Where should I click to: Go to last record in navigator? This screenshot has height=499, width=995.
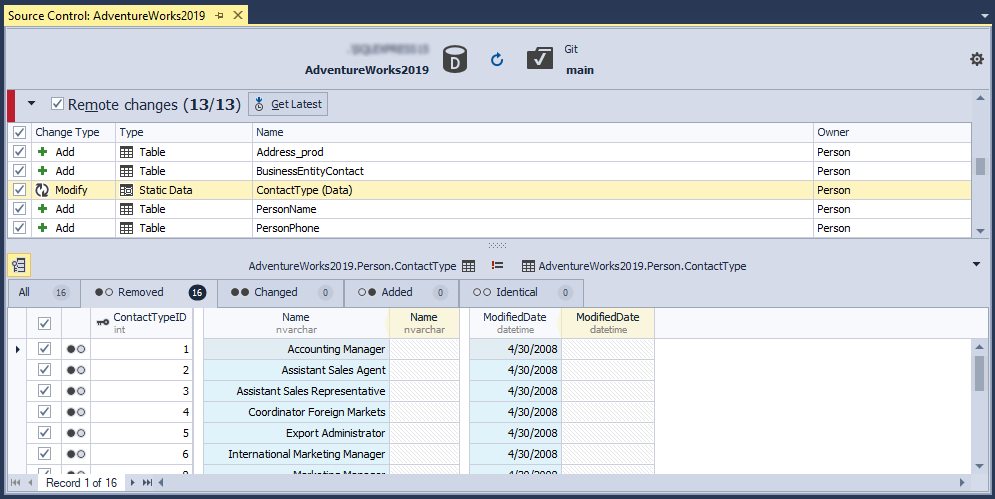147,482
